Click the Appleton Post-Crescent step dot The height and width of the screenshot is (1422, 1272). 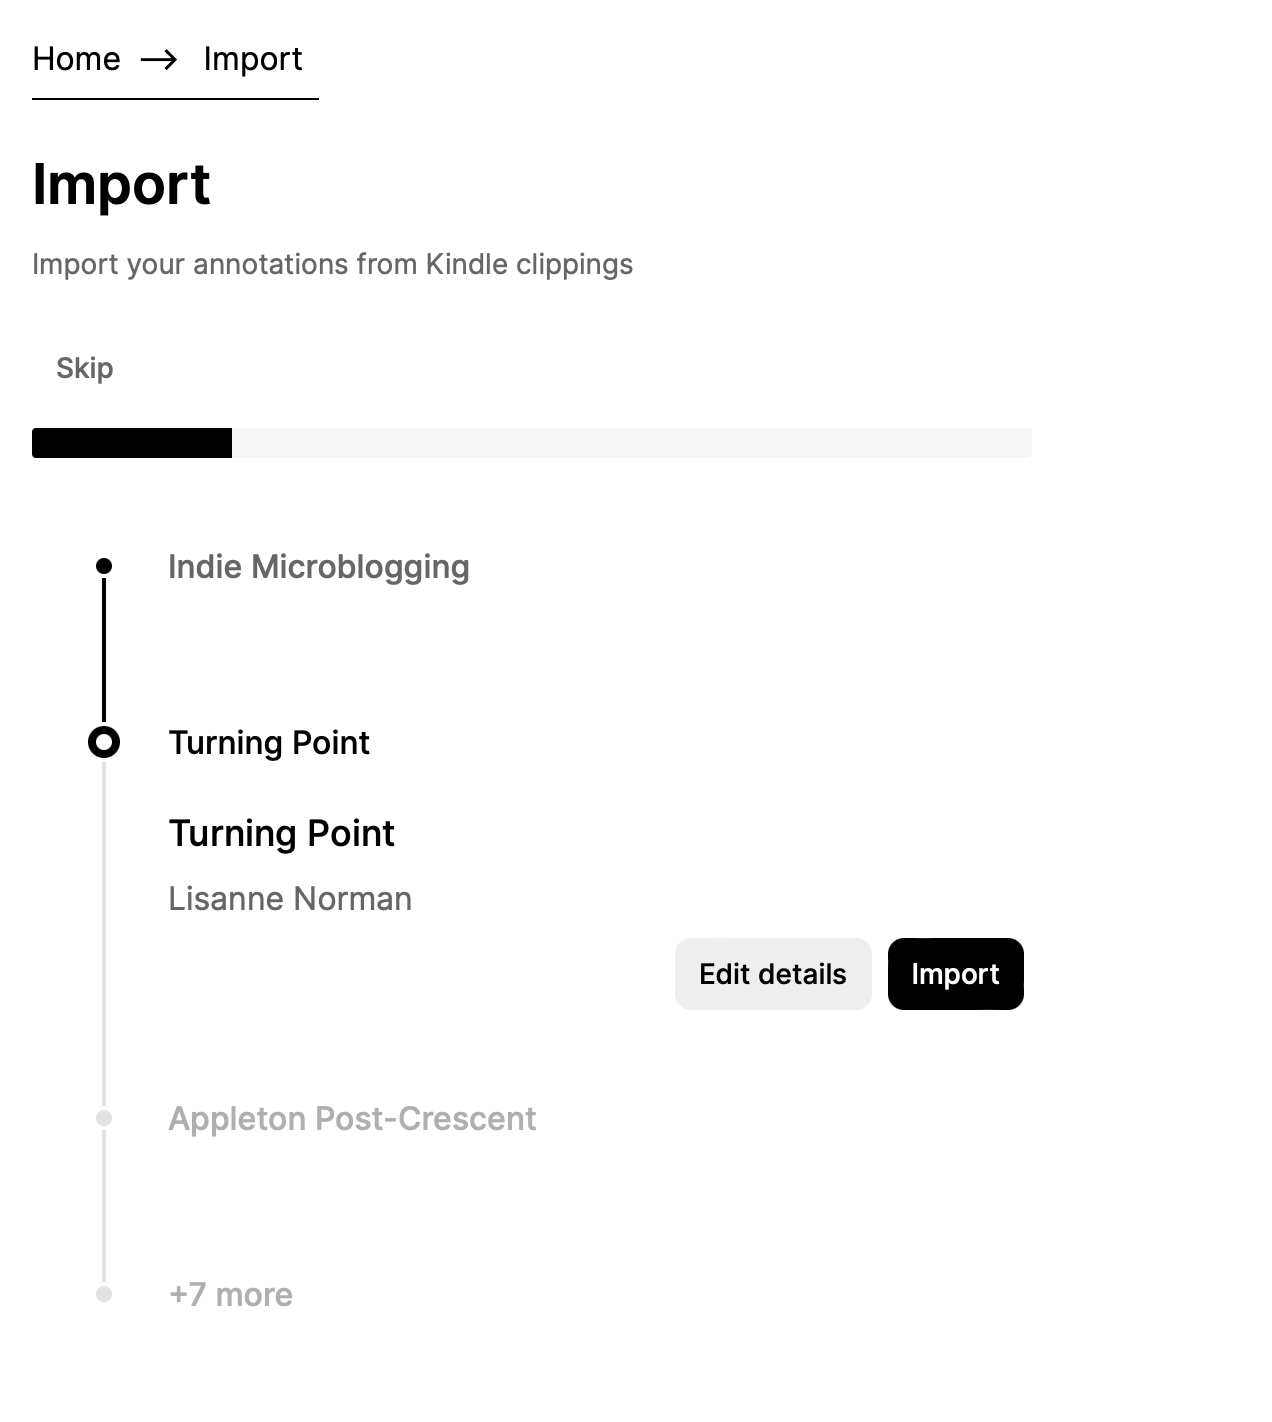pos(104,1118)
